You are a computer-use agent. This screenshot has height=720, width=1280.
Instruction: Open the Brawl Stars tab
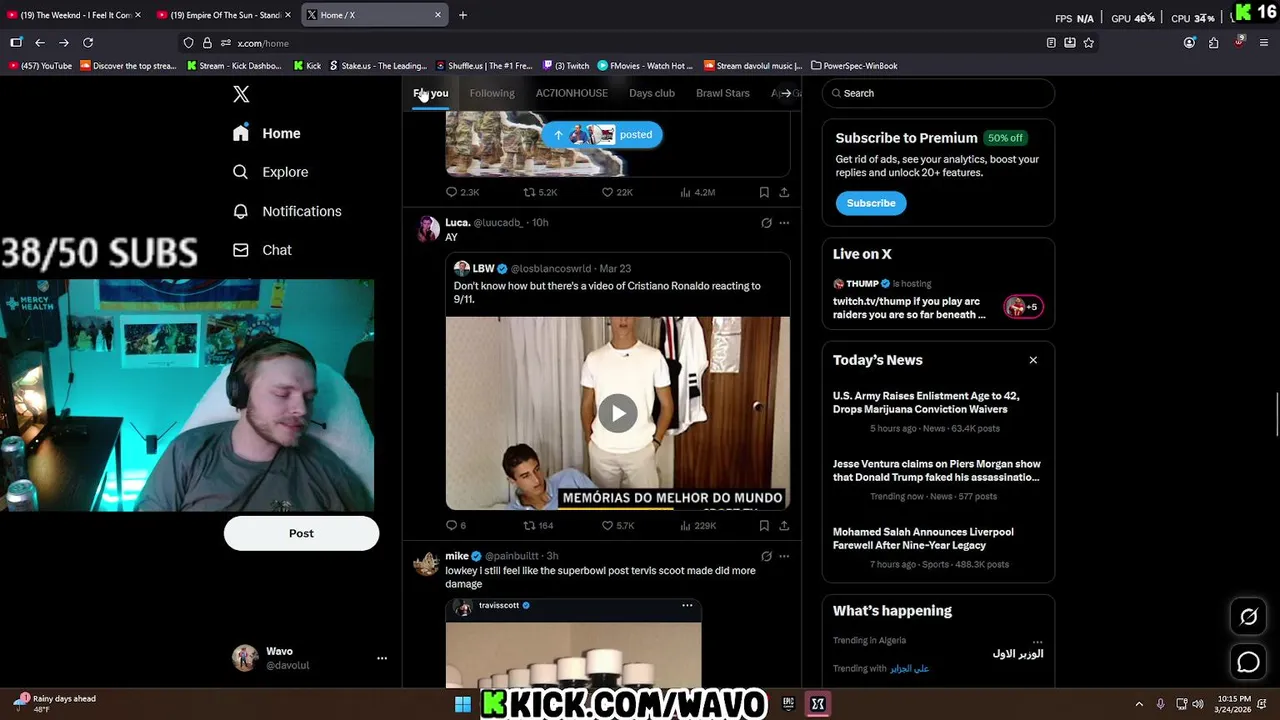(722, 93)
